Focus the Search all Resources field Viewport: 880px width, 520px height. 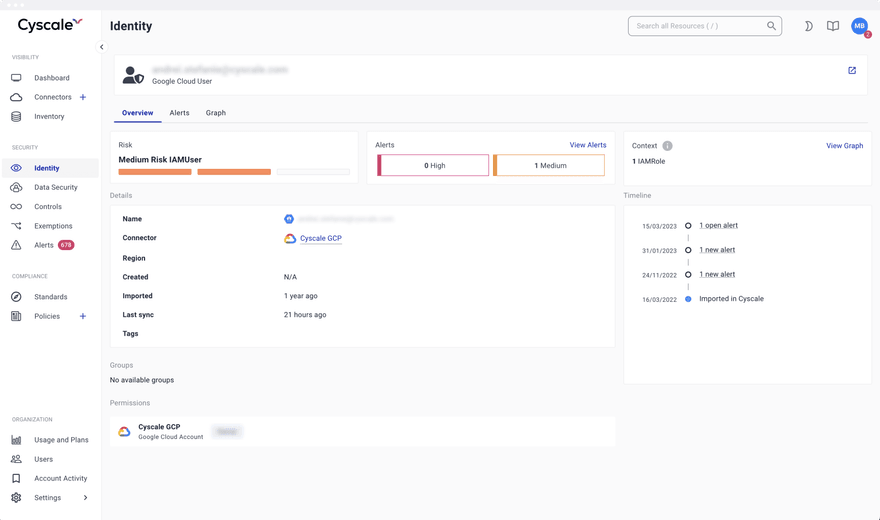pos(695,26)
